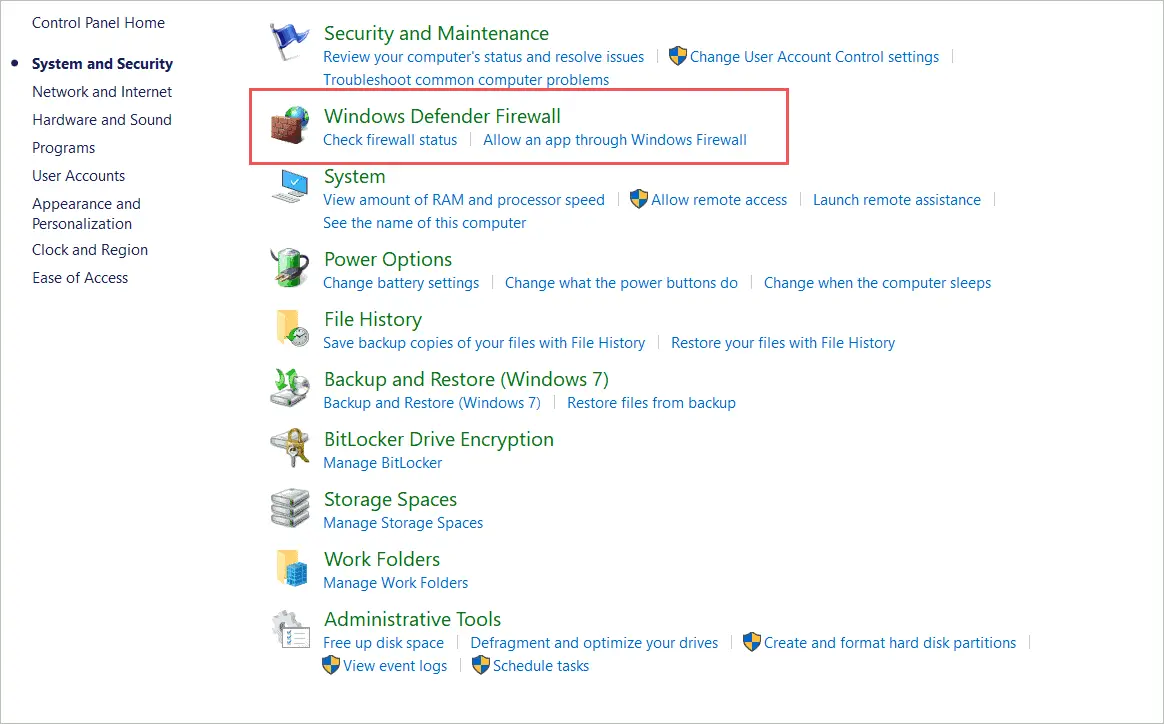This screenshot has height=724, width=1164.
Task: Open Allow an app through Windows Firewall
Action: click(615, 140)
